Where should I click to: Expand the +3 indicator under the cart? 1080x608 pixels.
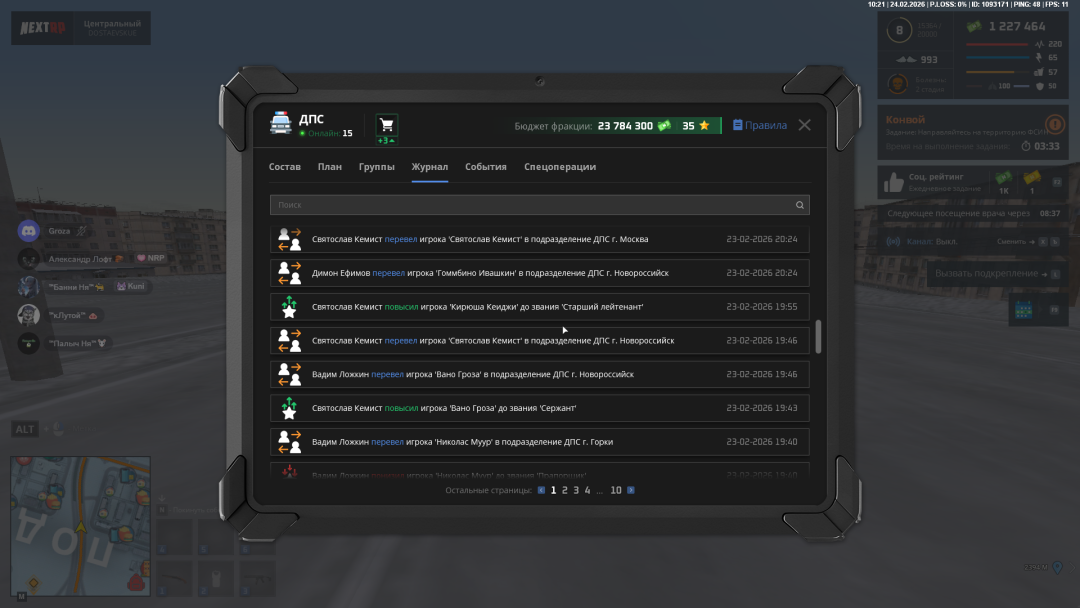tap(383, 140)
